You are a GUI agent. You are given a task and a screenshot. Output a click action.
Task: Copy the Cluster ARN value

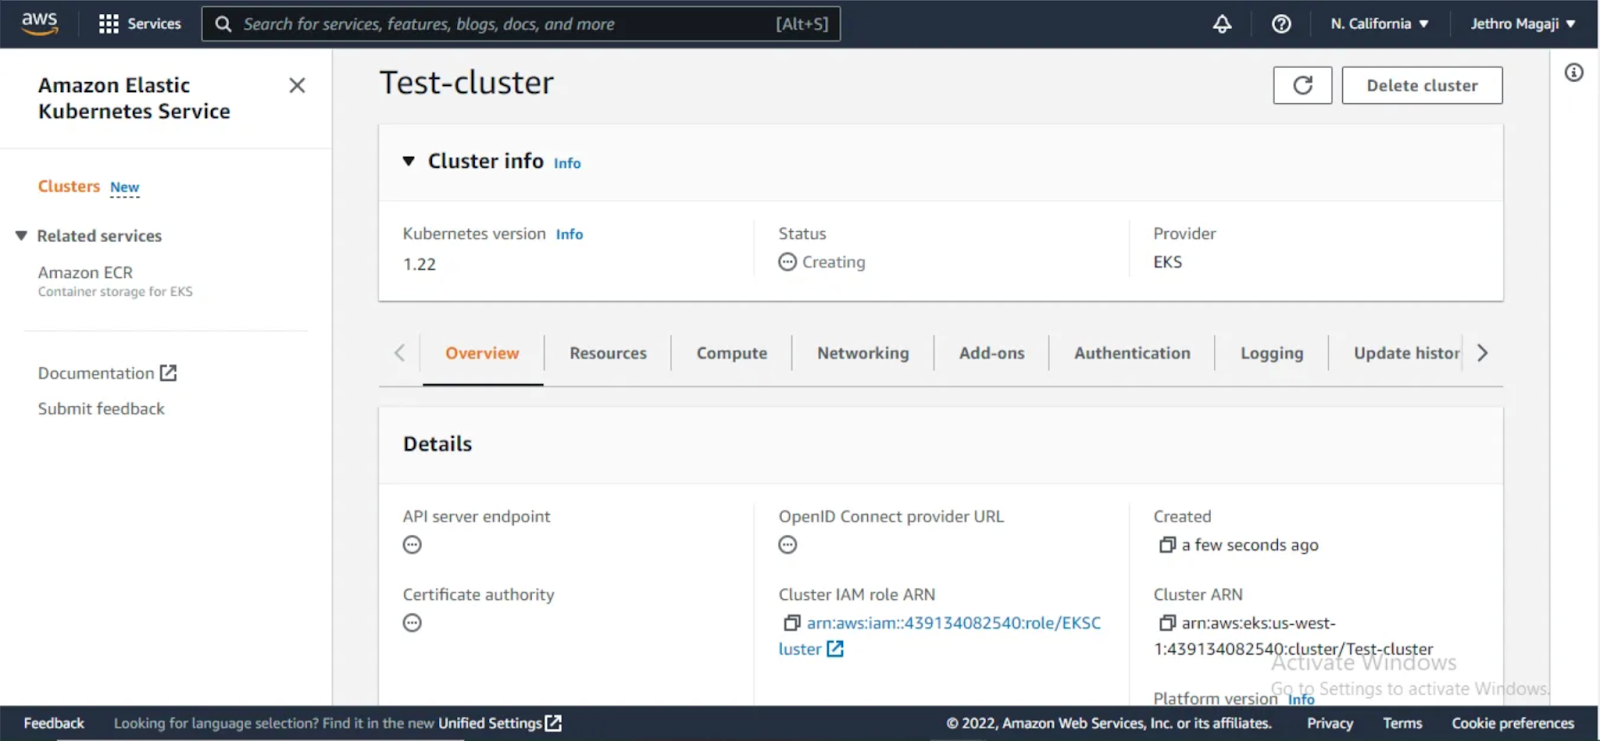[1166, 623]
